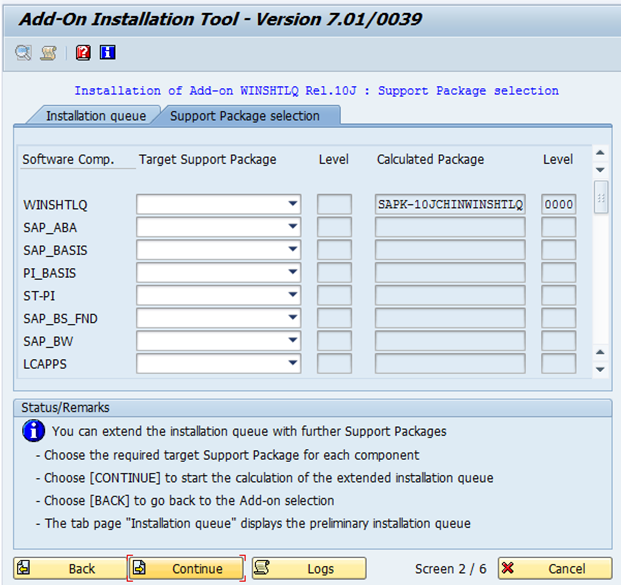Click the LCAPPS calculated package field
The width and height of the screenshot is (621, 585).
coord(450,364)
